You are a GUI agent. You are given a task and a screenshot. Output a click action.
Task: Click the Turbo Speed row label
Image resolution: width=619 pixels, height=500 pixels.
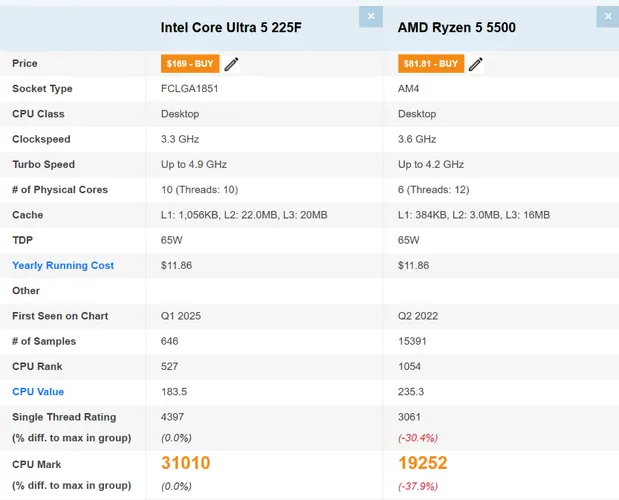pos(43,164)
